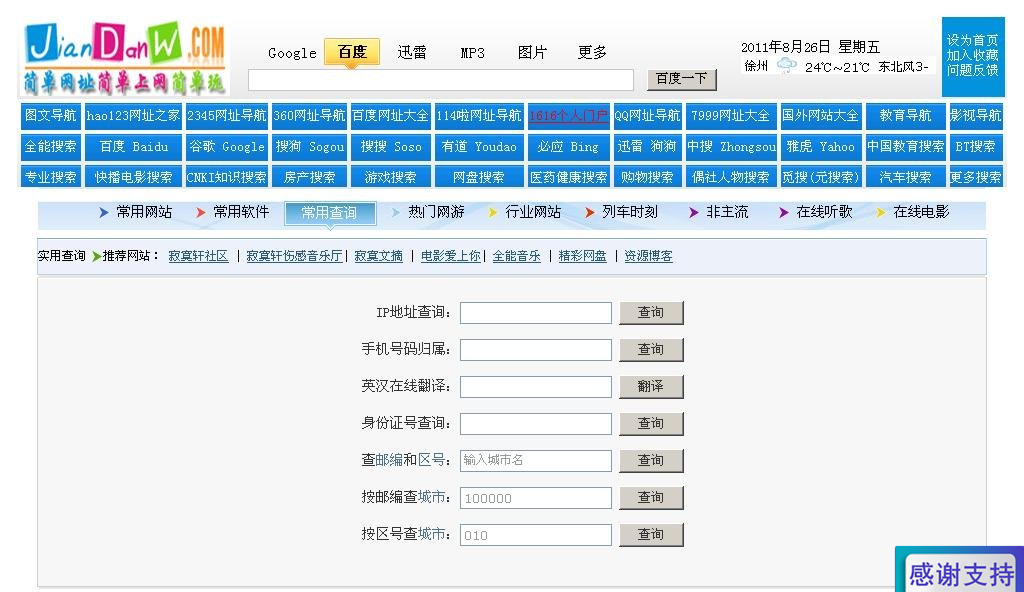Open 搜狗 Sogou search link

(309, 146)
